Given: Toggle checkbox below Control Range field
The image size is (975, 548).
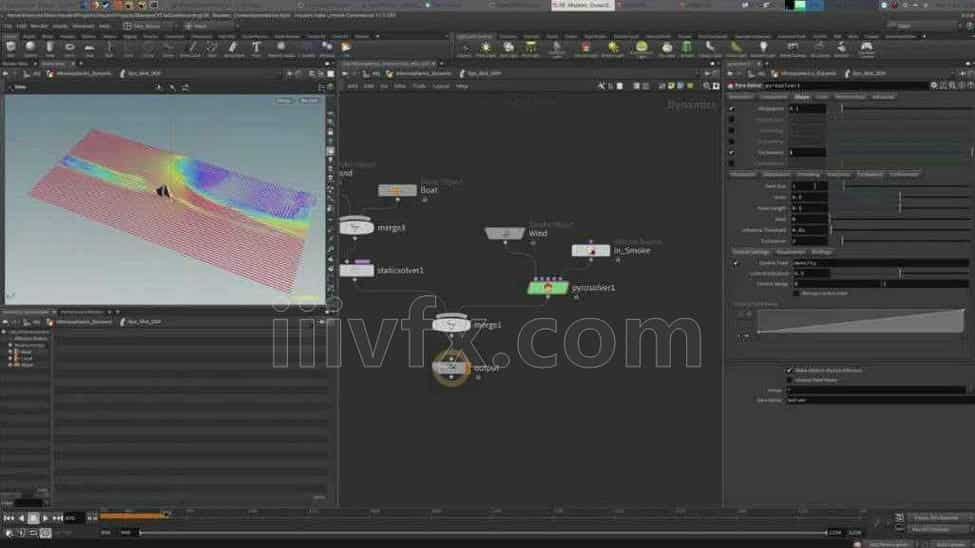Looking at the screenshot, I should click(796, 293).
